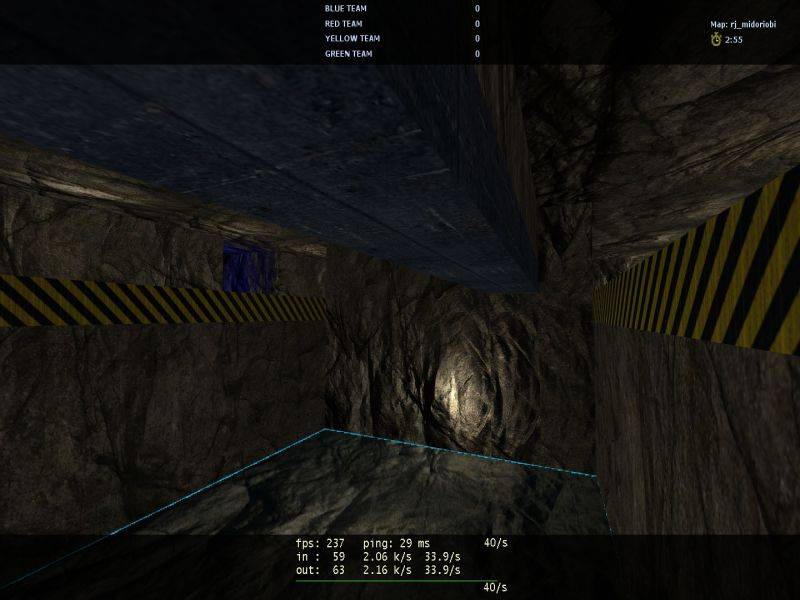Click the Blue Team score value
This screenshot has height=600, width=800.
coord(477,8)
